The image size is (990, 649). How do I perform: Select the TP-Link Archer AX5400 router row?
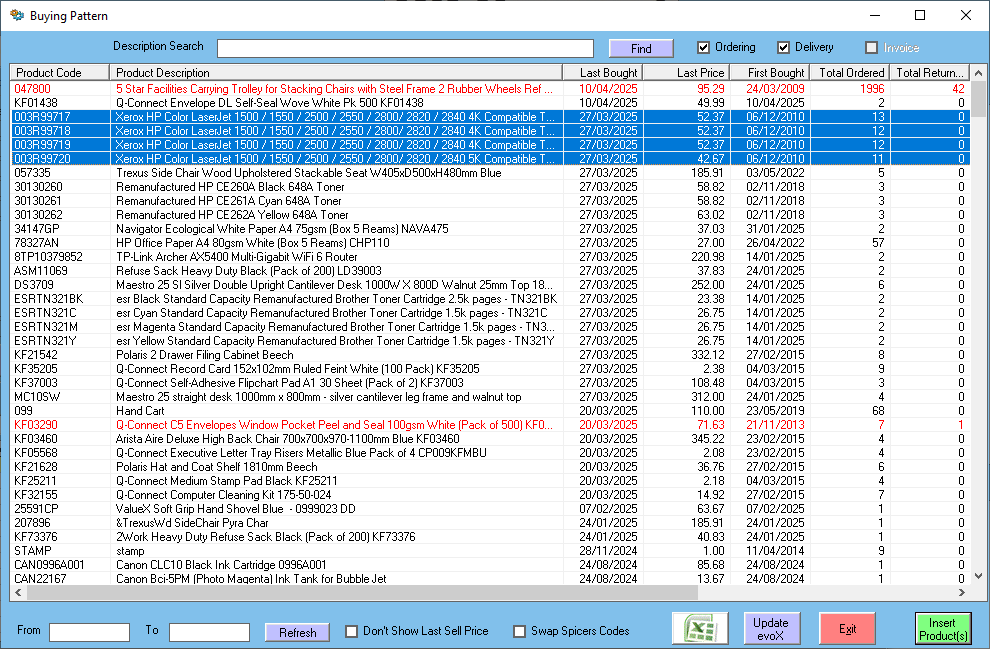490,257
